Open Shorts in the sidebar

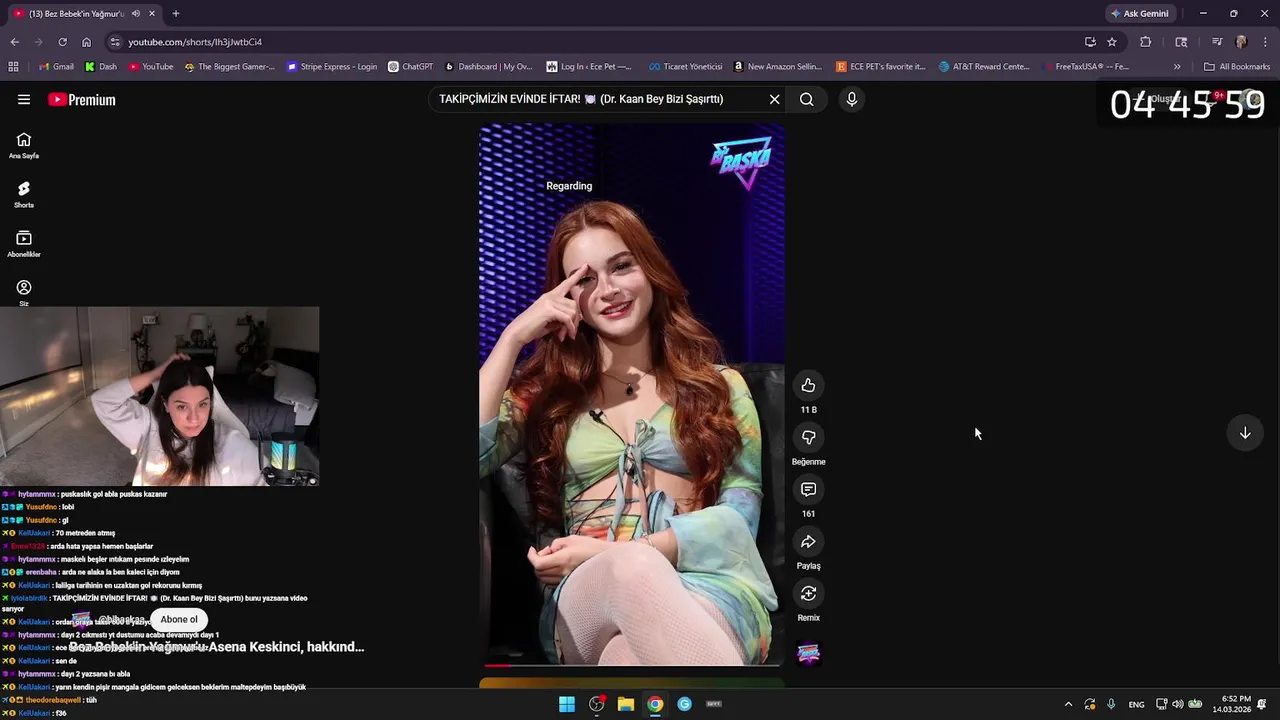(24, 194)
